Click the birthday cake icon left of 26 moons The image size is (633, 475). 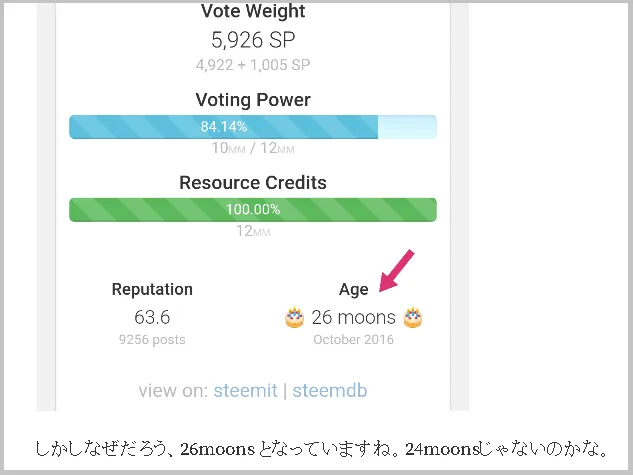tap(294, 317)
